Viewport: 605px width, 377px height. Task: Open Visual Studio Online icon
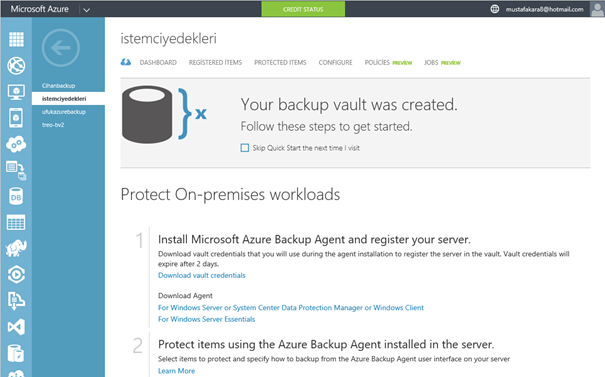click(x=16, y=327)
